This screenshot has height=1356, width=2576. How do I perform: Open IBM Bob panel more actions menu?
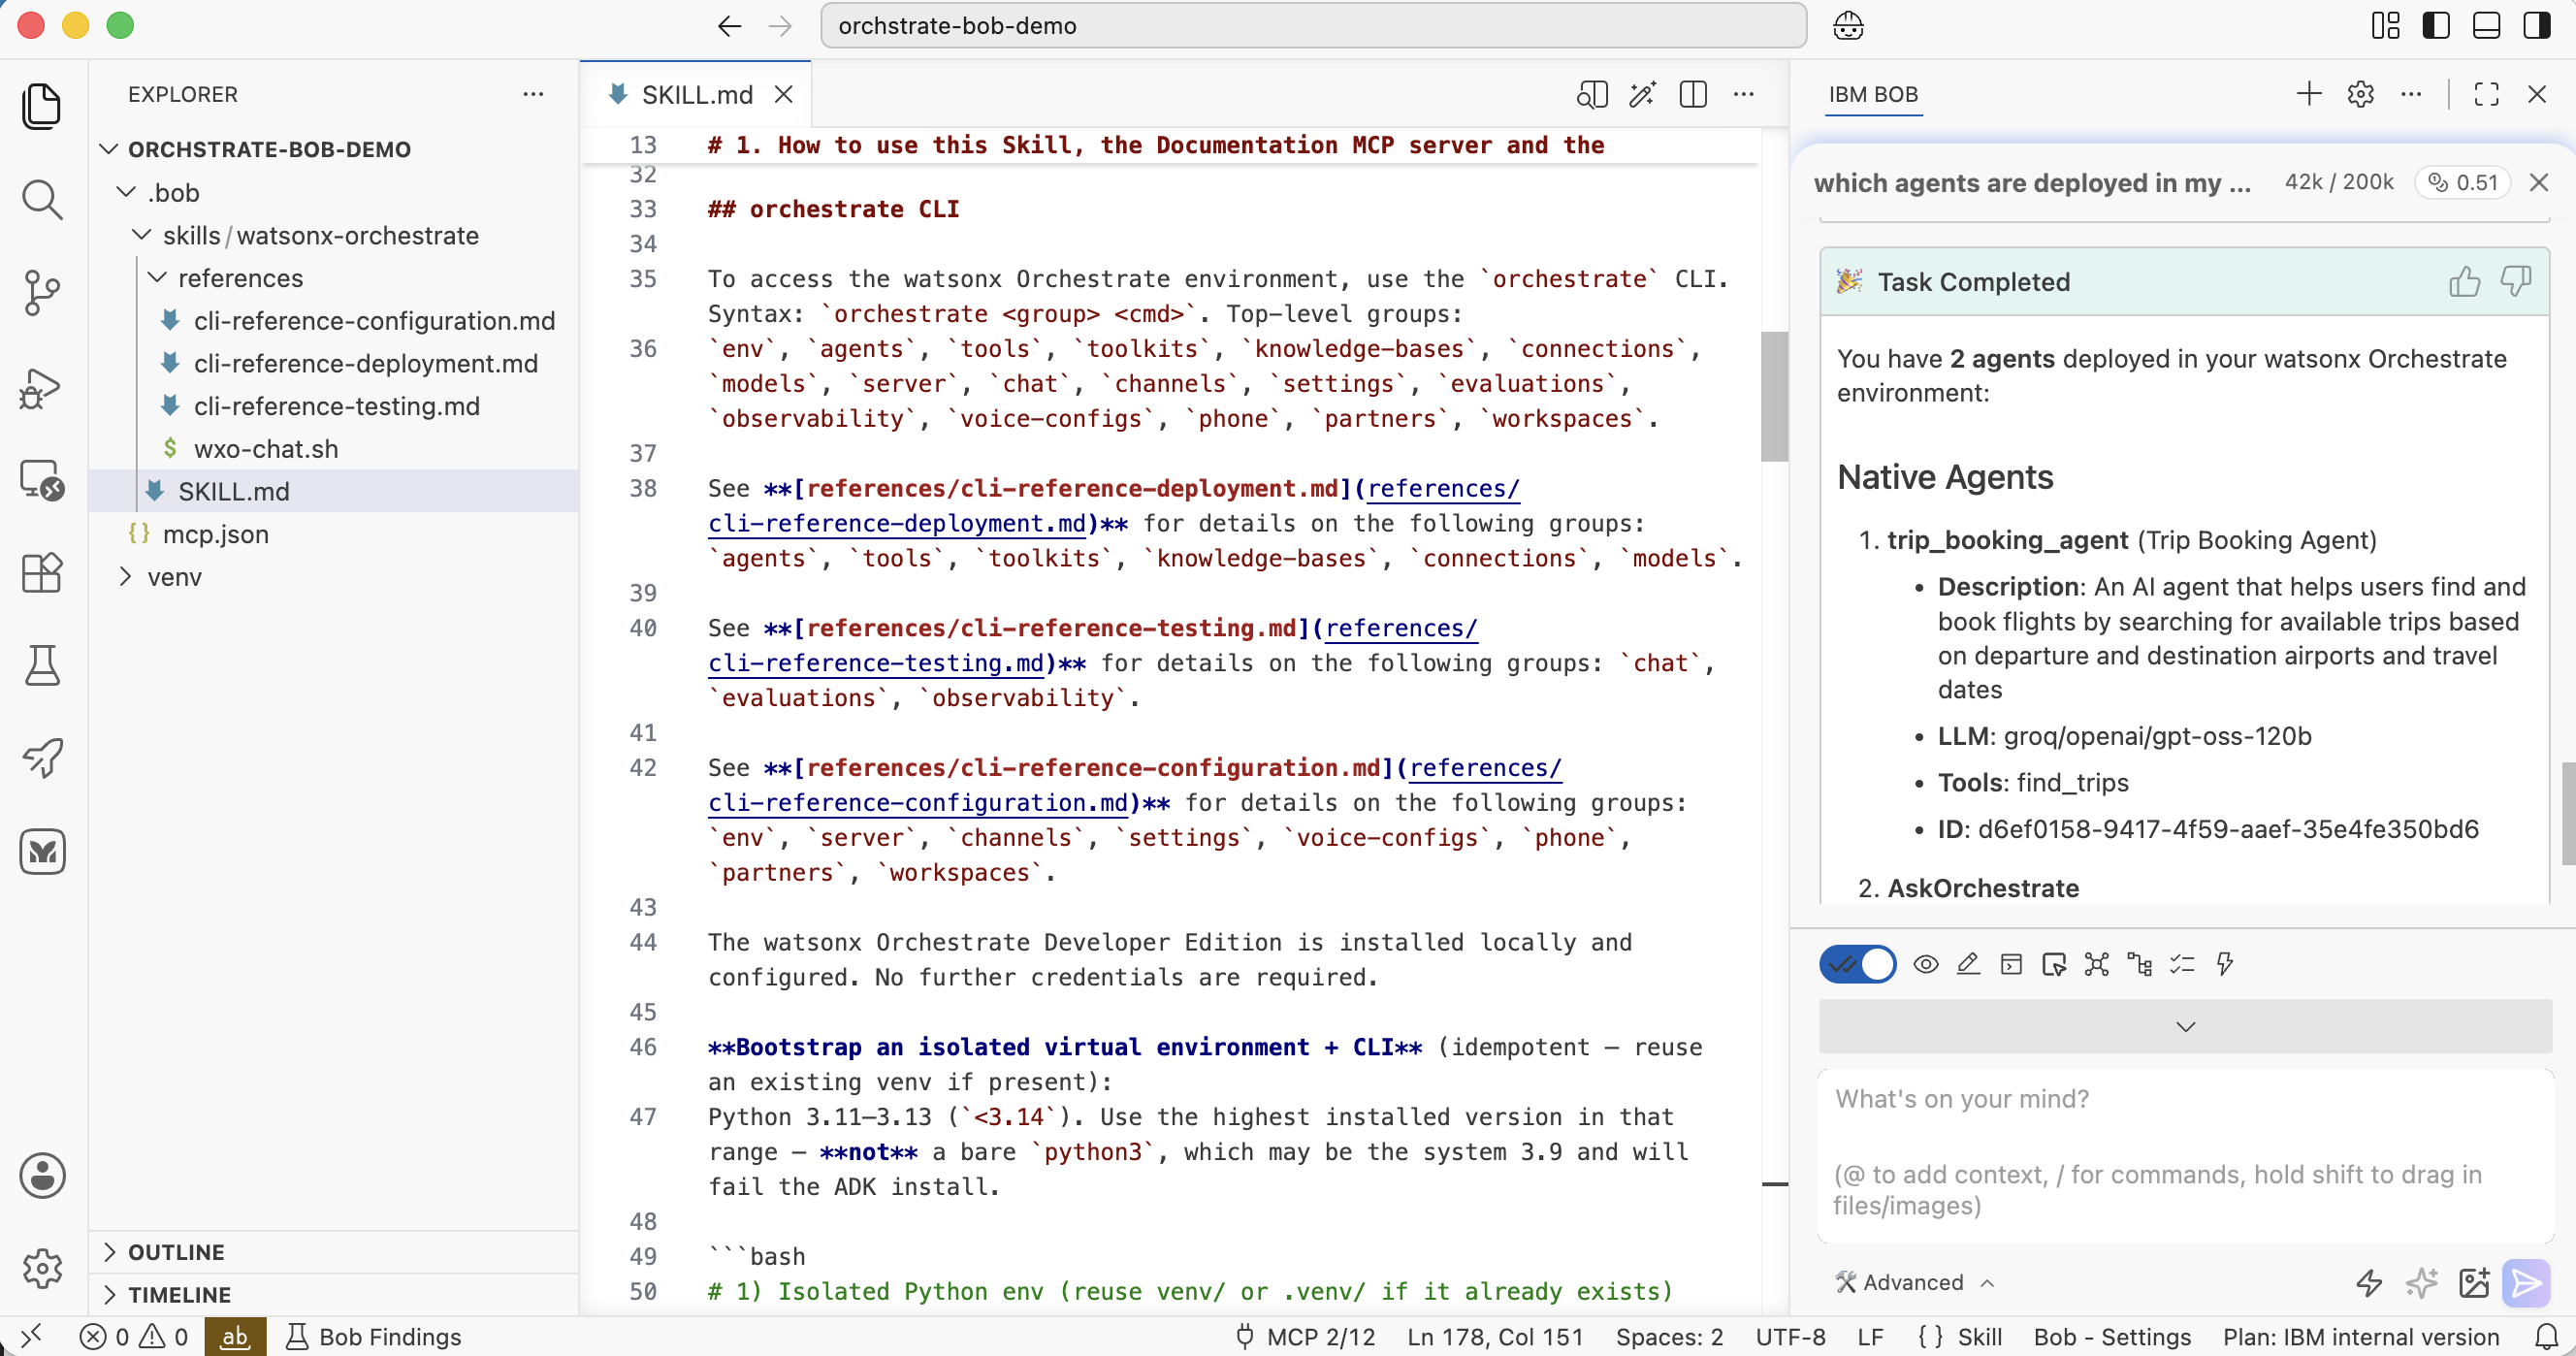2411,94
